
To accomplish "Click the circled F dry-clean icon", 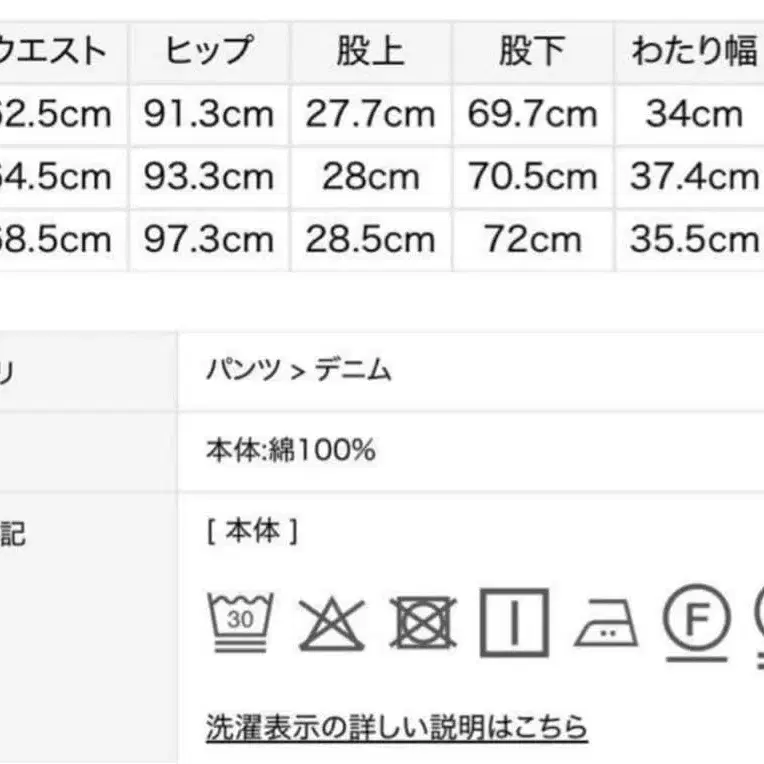I will (696, 623).
